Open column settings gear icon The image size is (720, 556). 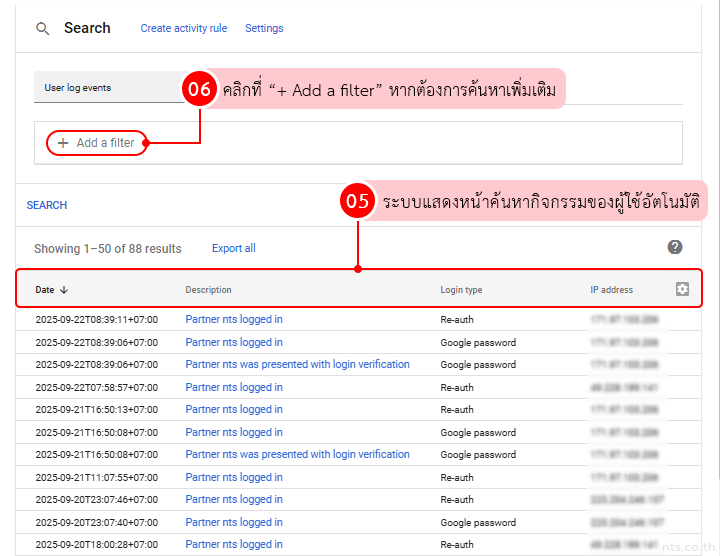682,289
